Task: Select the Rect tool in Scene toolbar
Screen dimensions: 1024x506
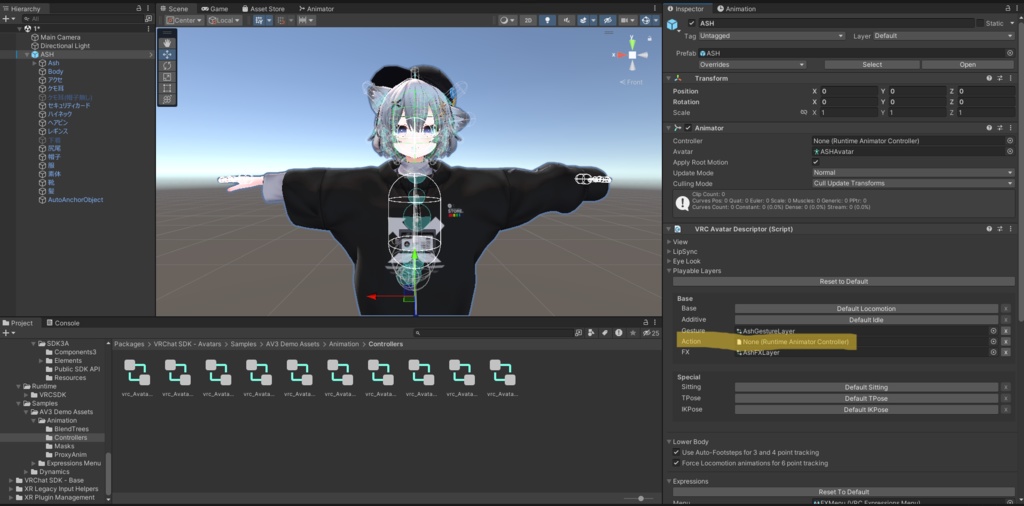Action: [x=167, y=87]
